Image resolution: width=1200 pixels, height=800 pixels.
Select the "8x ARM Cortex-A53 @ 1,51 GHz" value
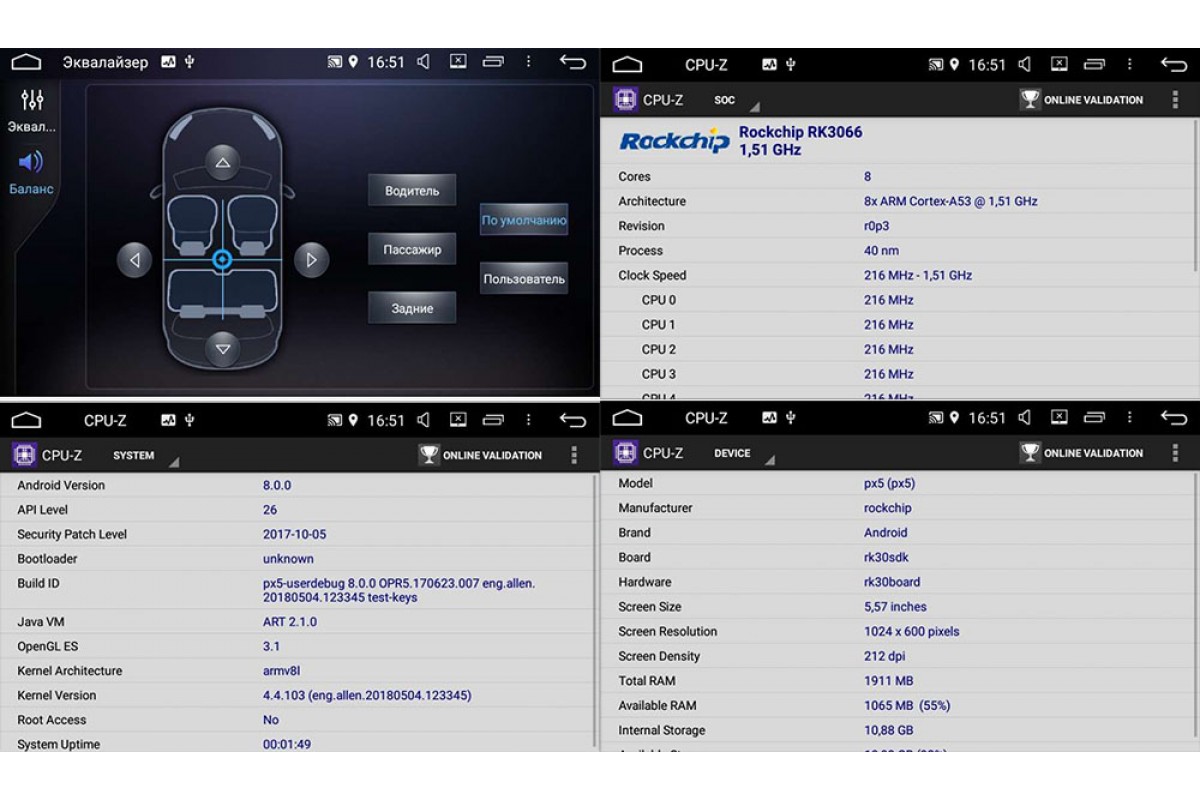point(950,201)
